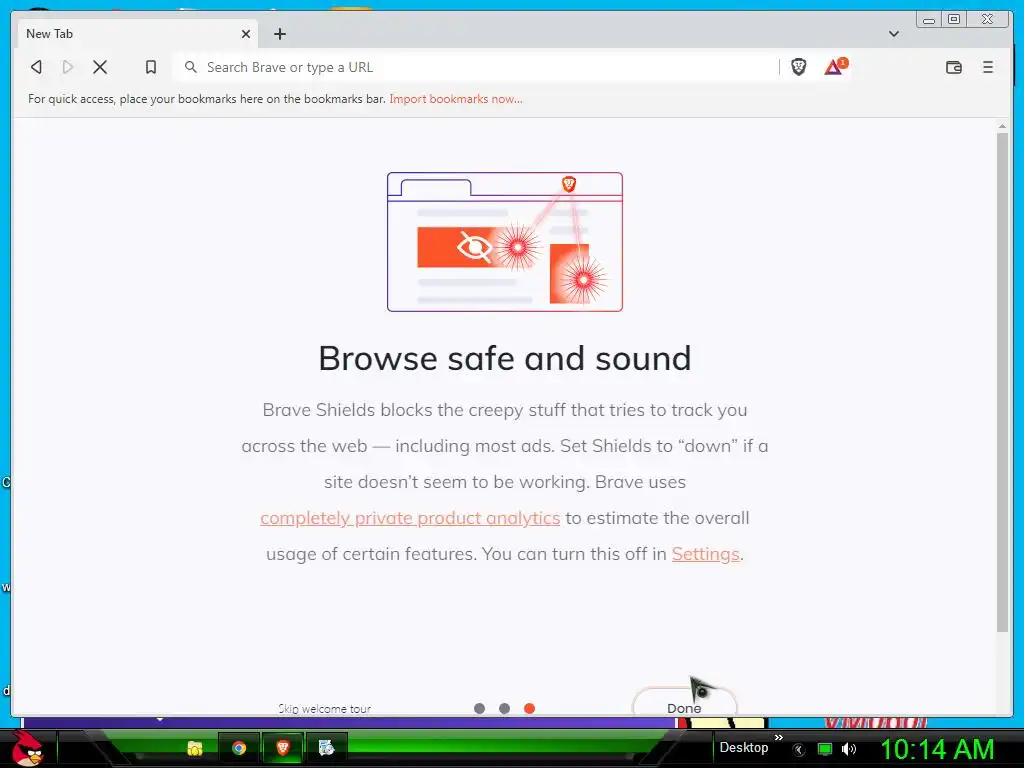Bookmark this page with the bookmark icon

point(151,67)
